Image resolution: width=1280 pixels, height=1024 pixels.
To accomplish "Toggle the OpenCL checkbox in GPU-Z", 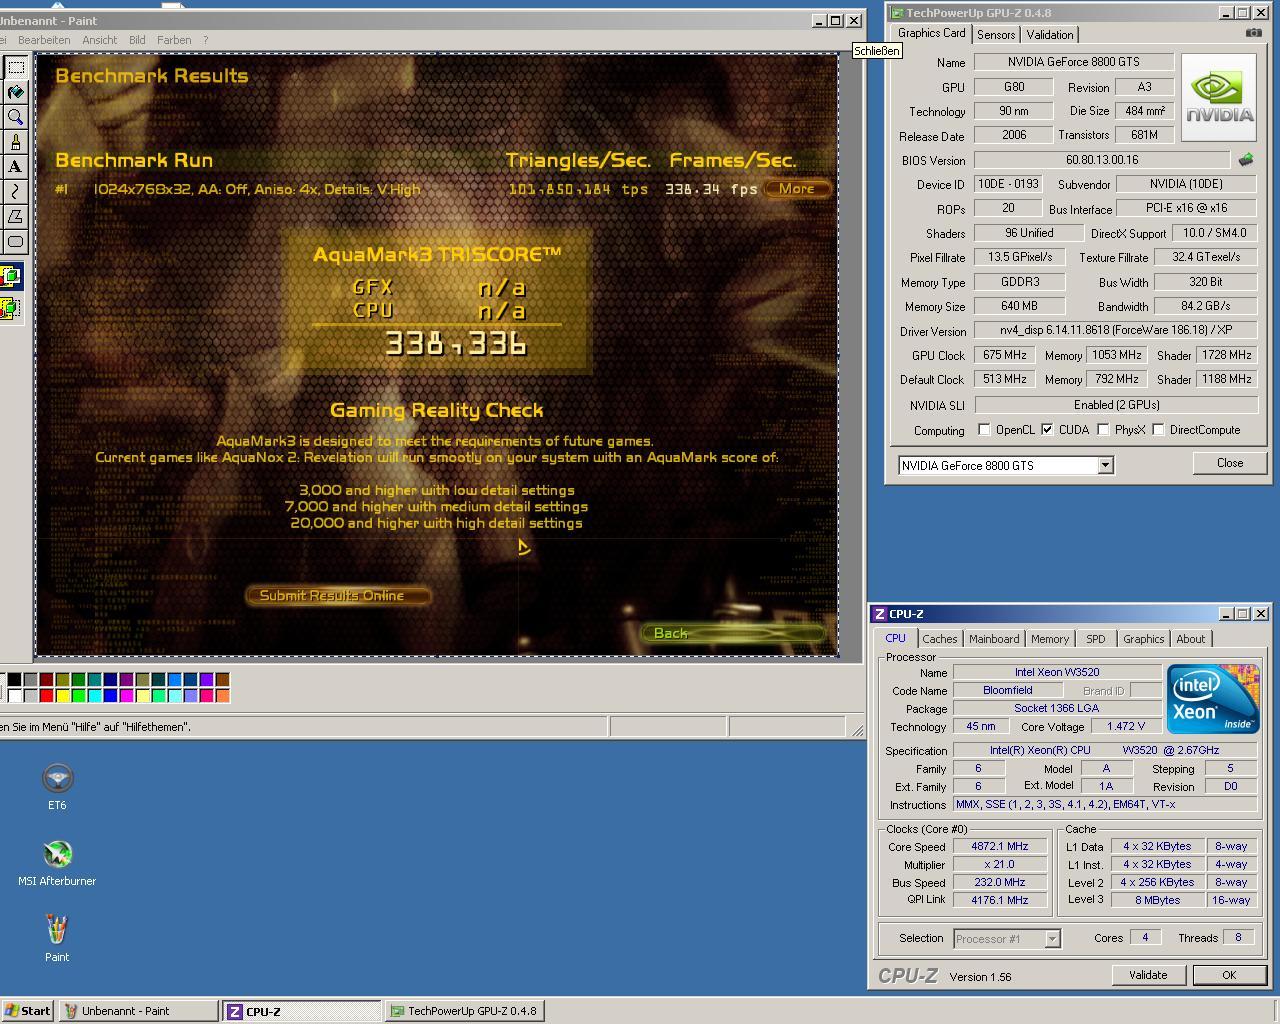I will (985, 430).
